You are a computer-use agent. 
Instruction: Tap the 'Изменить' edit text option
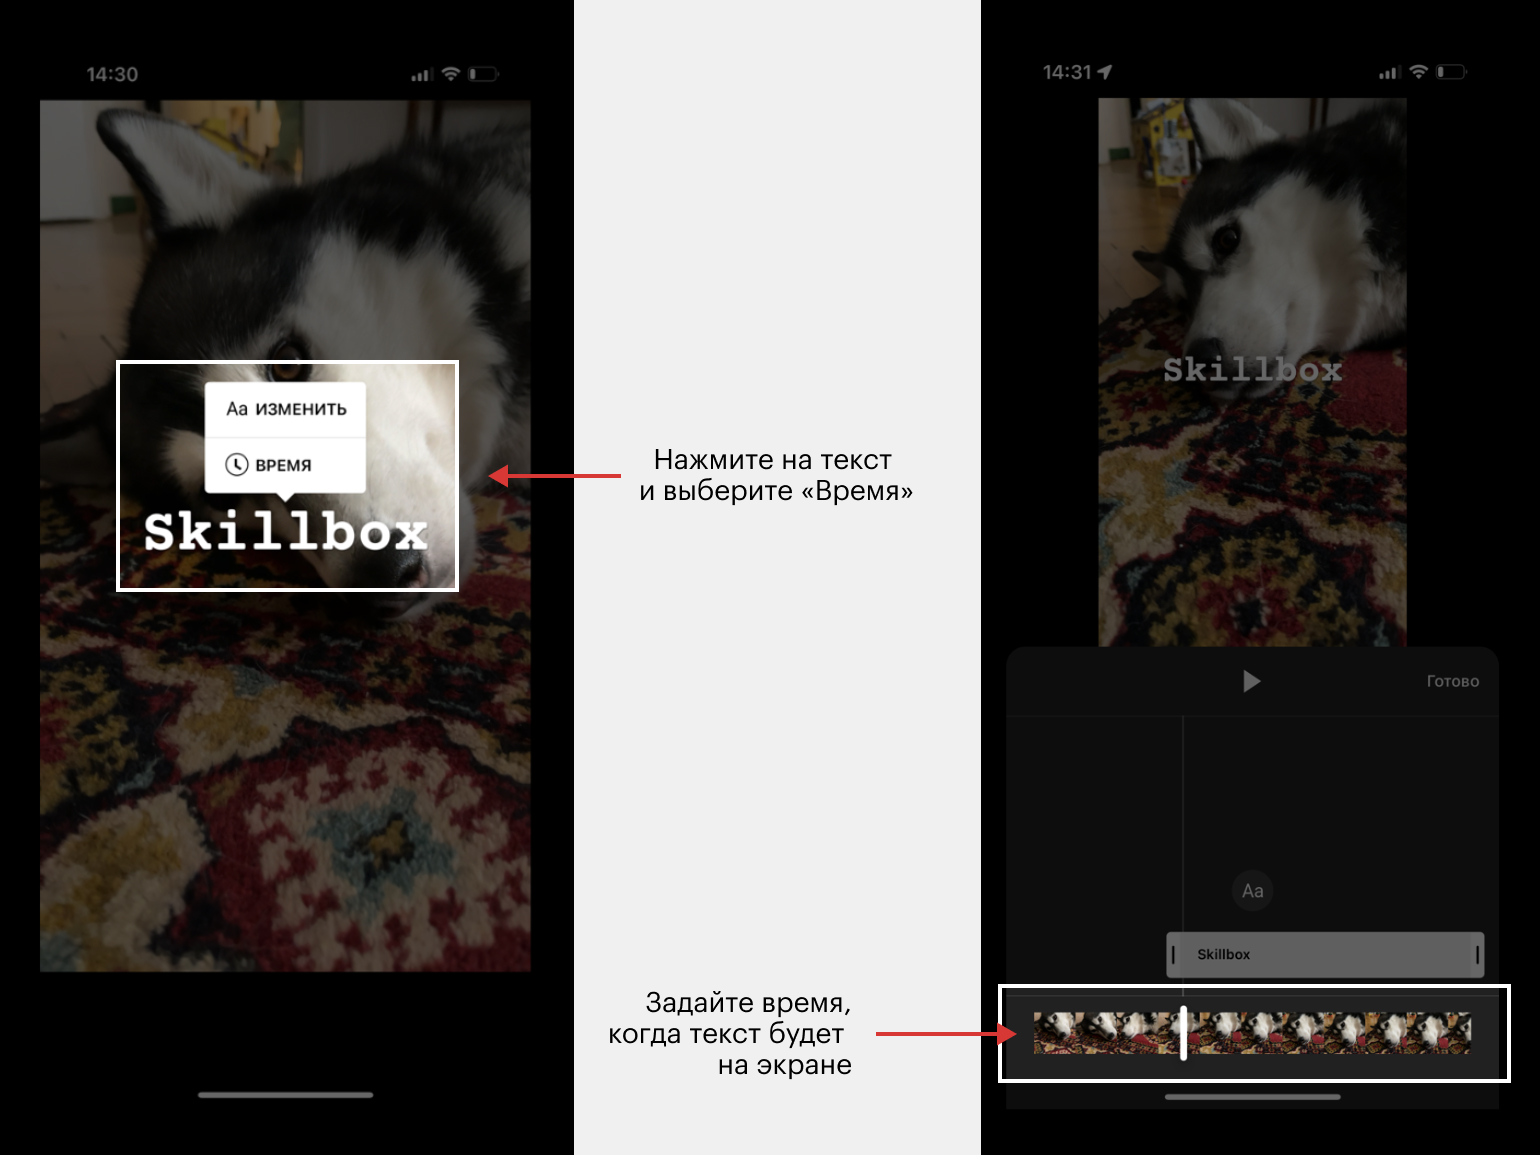[285, 409]
